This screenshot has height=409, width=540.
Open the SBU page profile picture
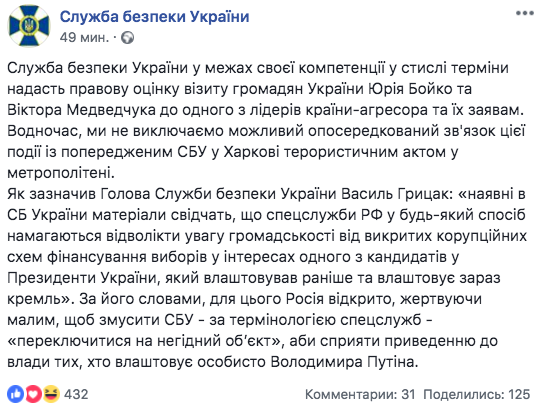coord(29,25)
